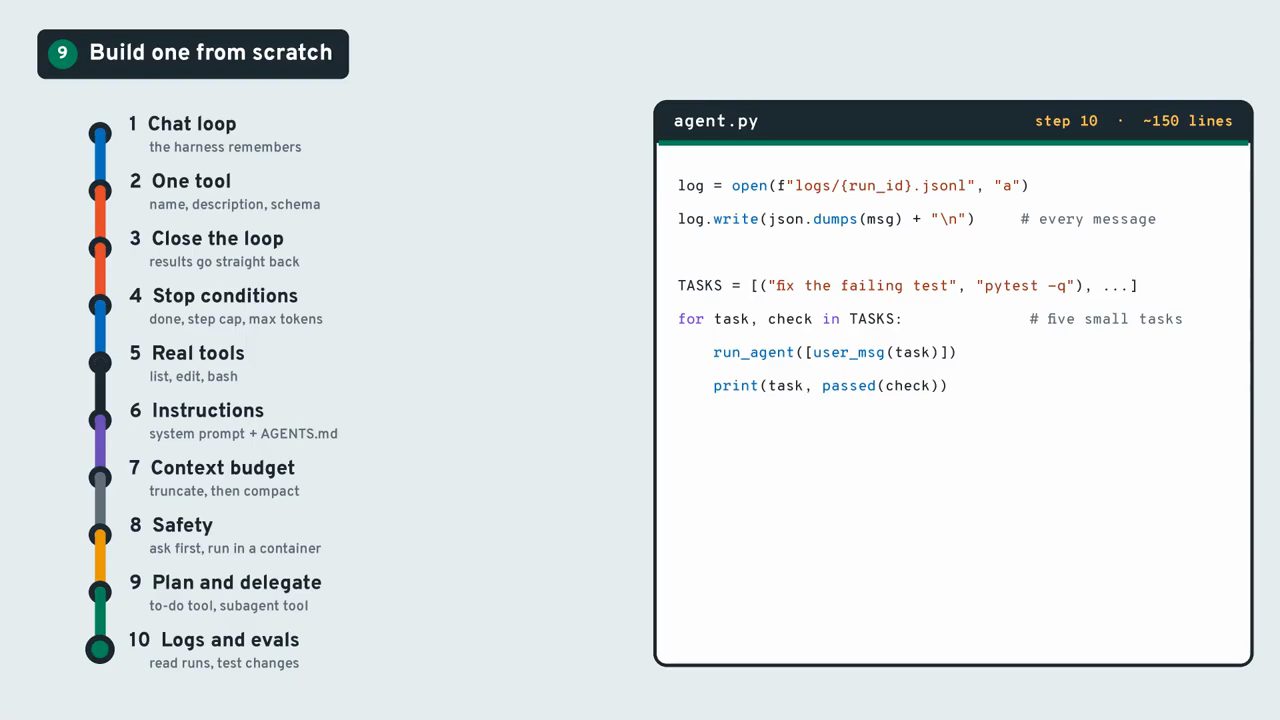Click the agent.py file name in code header
1280x720 pixels.
click(x=716, y=121)
